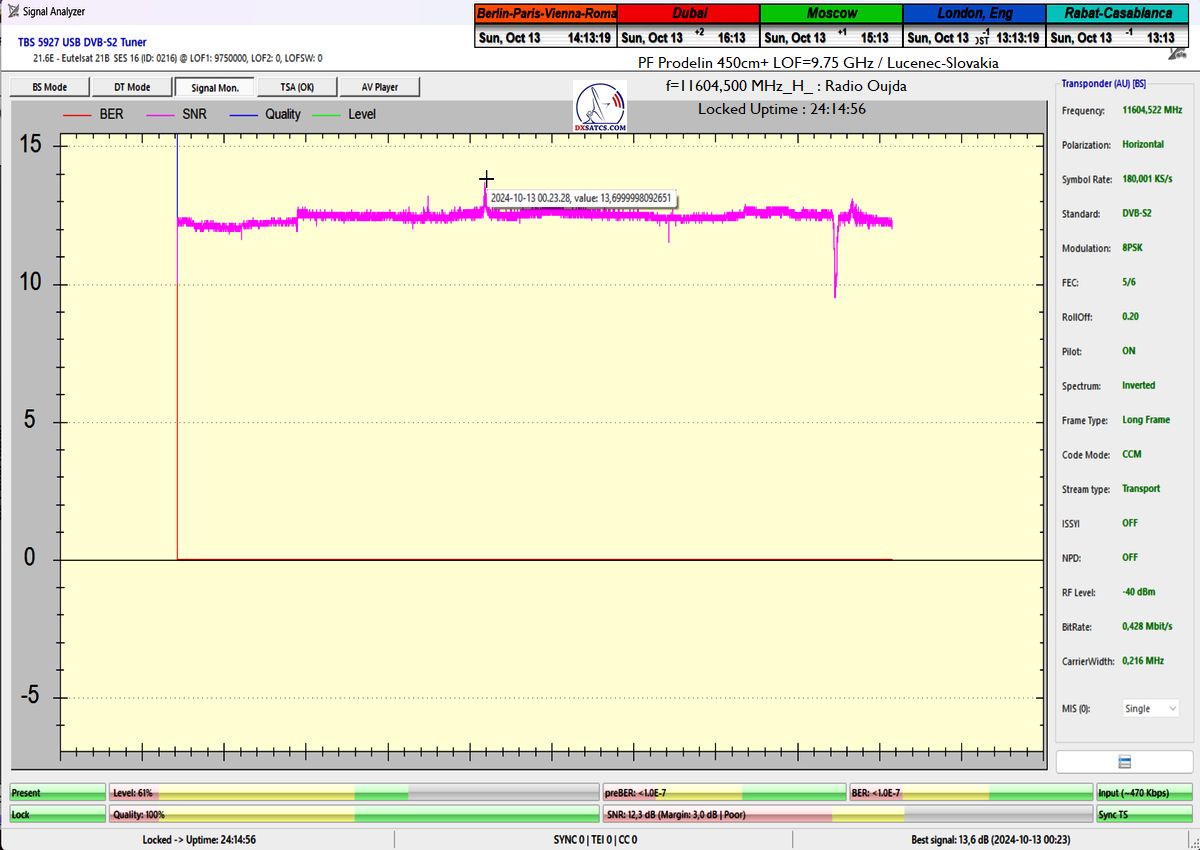
Task: Click the Quality 100% meter bar
Action: coord(354,815)
